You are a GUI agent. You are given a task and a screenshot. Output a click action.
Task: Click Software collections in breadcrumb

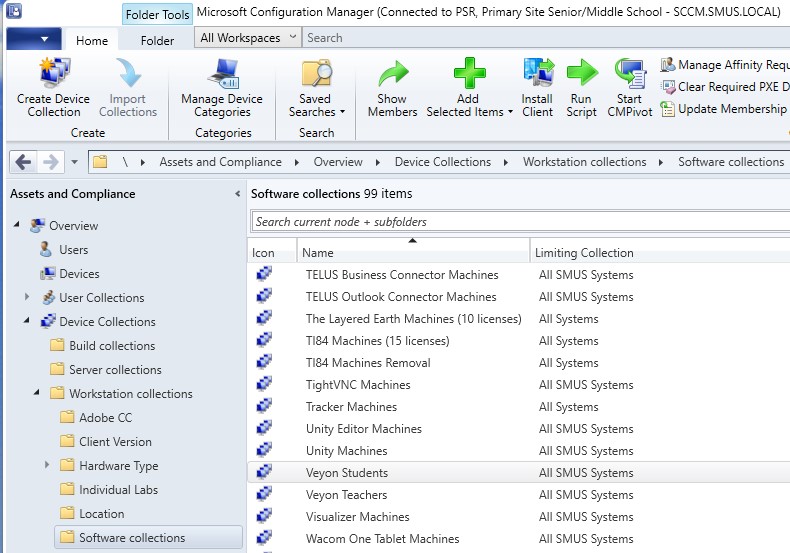click(x=731, y=162)
